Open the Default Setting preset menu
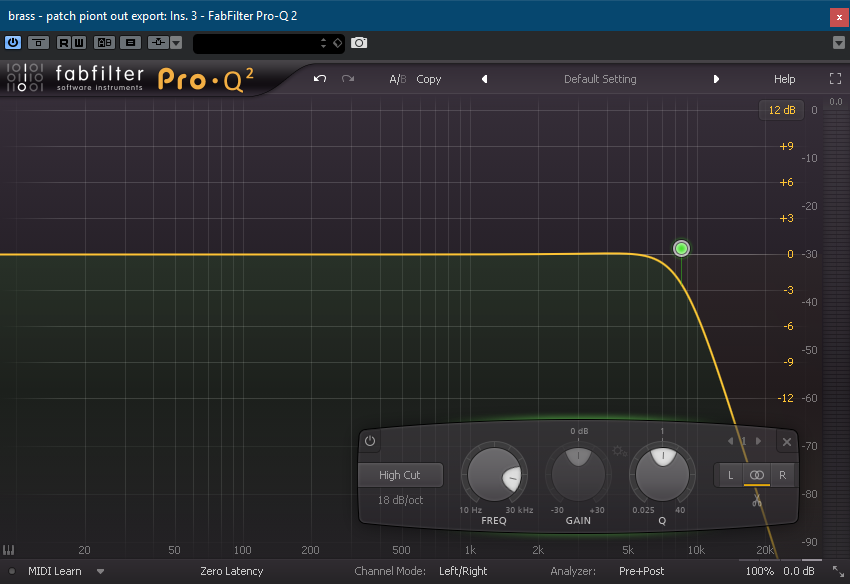The image size is (850, 584). pos(600,79)
